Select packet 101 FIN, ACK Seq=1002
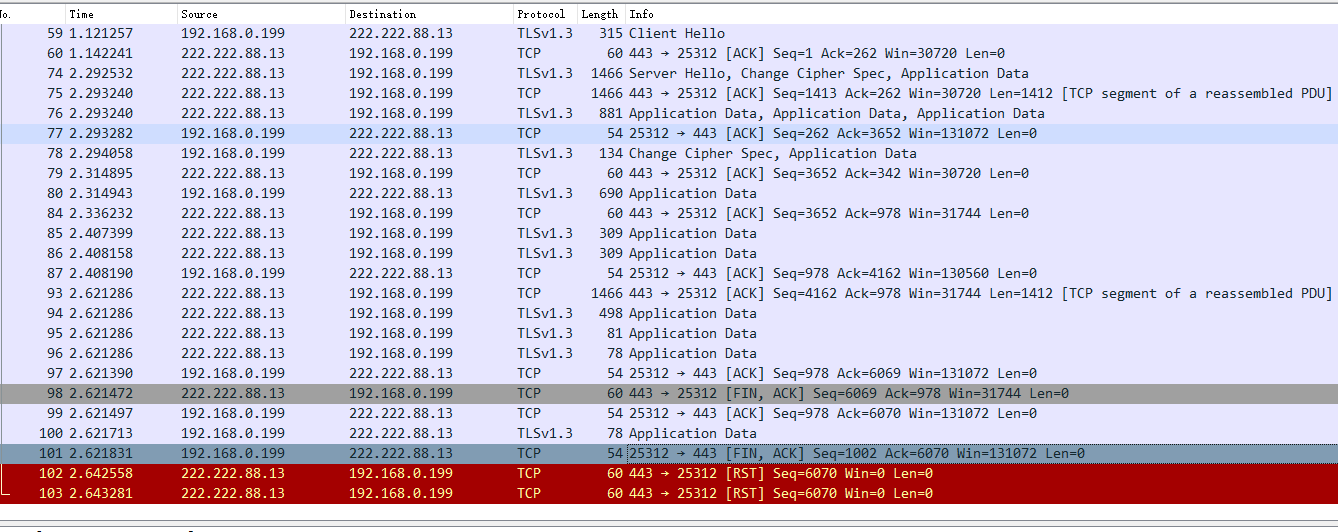1338x532 pixels. click(x=669, y=454)
